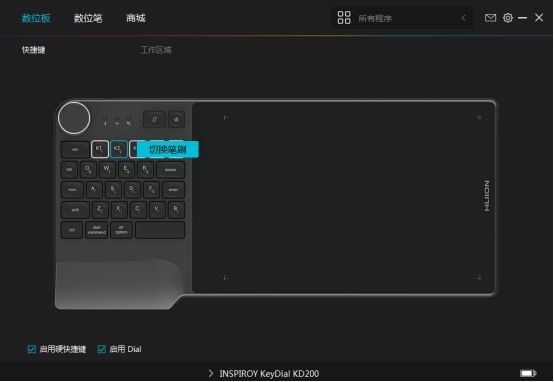554x382 pixels.
Task: Select the esc key on the tablet keypad
Action: [x=75, y=149]
